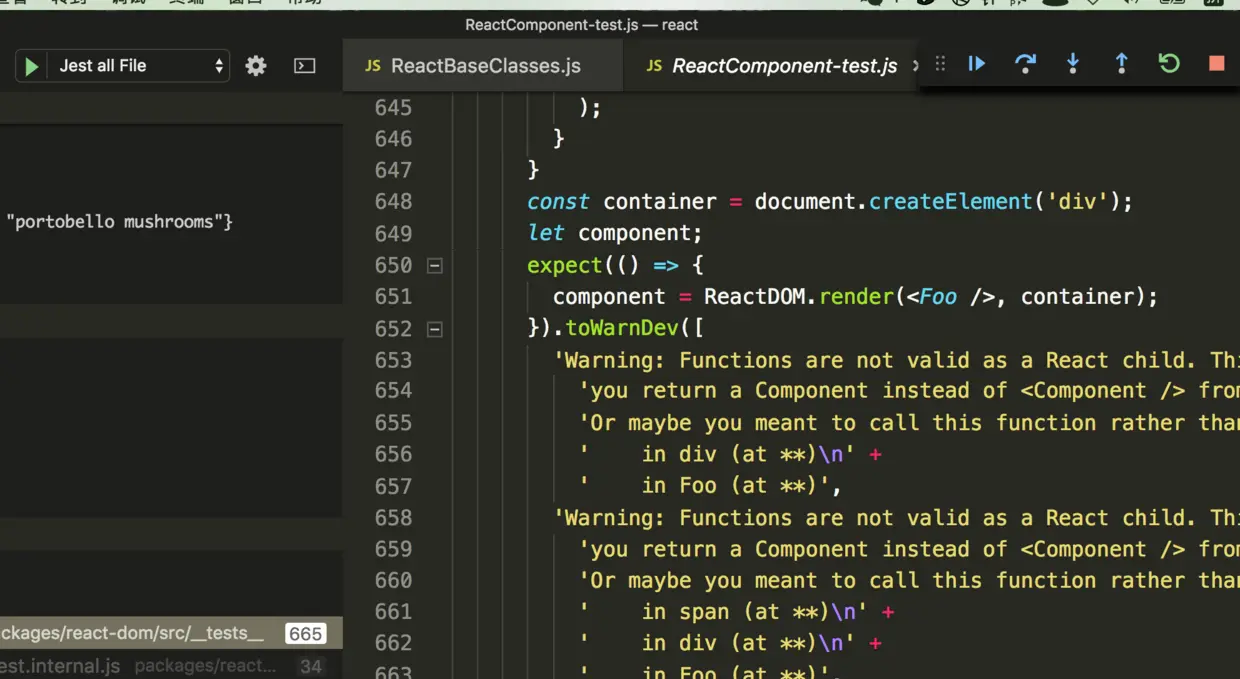Click the JS icon on ReactComponent-test.js tab
1240x679 pixels.
(x=654, y=66)
